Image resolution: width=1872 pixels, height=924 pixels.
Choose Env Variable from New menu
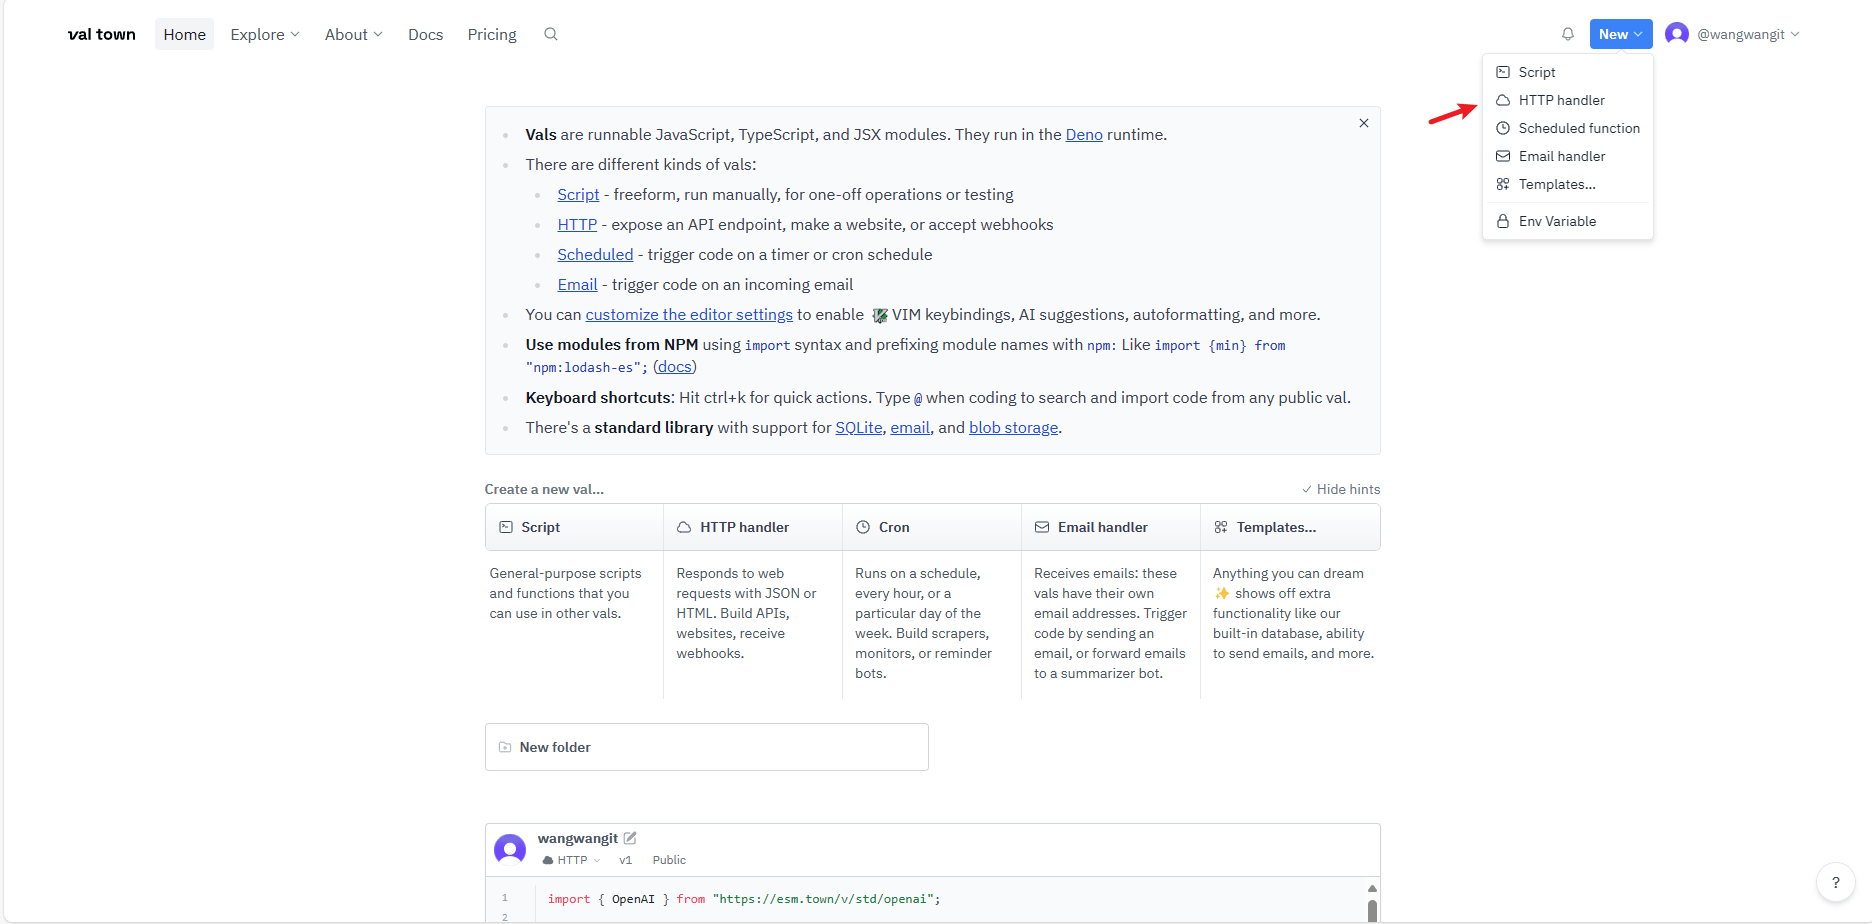tap(1567, 221)
